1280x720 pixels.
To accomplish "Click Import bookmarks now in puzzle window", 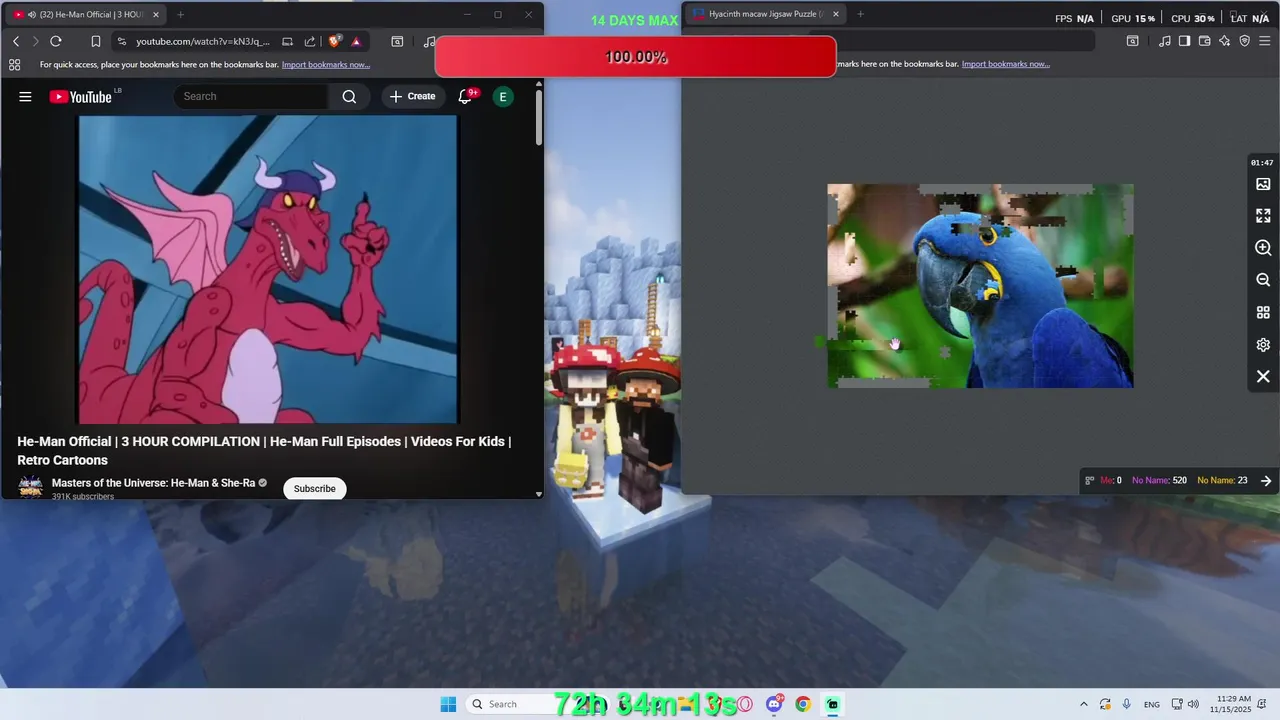I will tap(1005, 64).
